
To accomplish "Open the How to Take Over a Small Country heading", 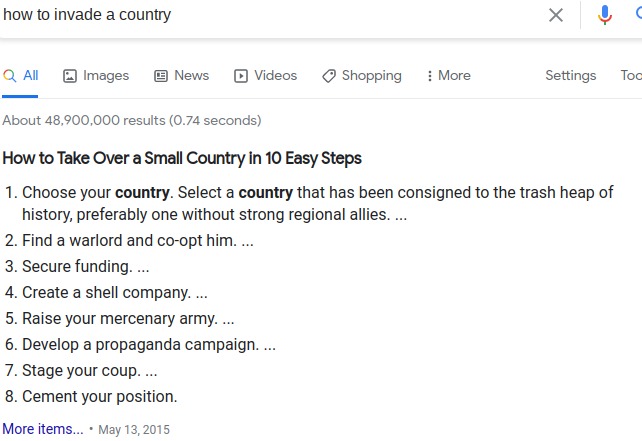I will coord(182,158).
